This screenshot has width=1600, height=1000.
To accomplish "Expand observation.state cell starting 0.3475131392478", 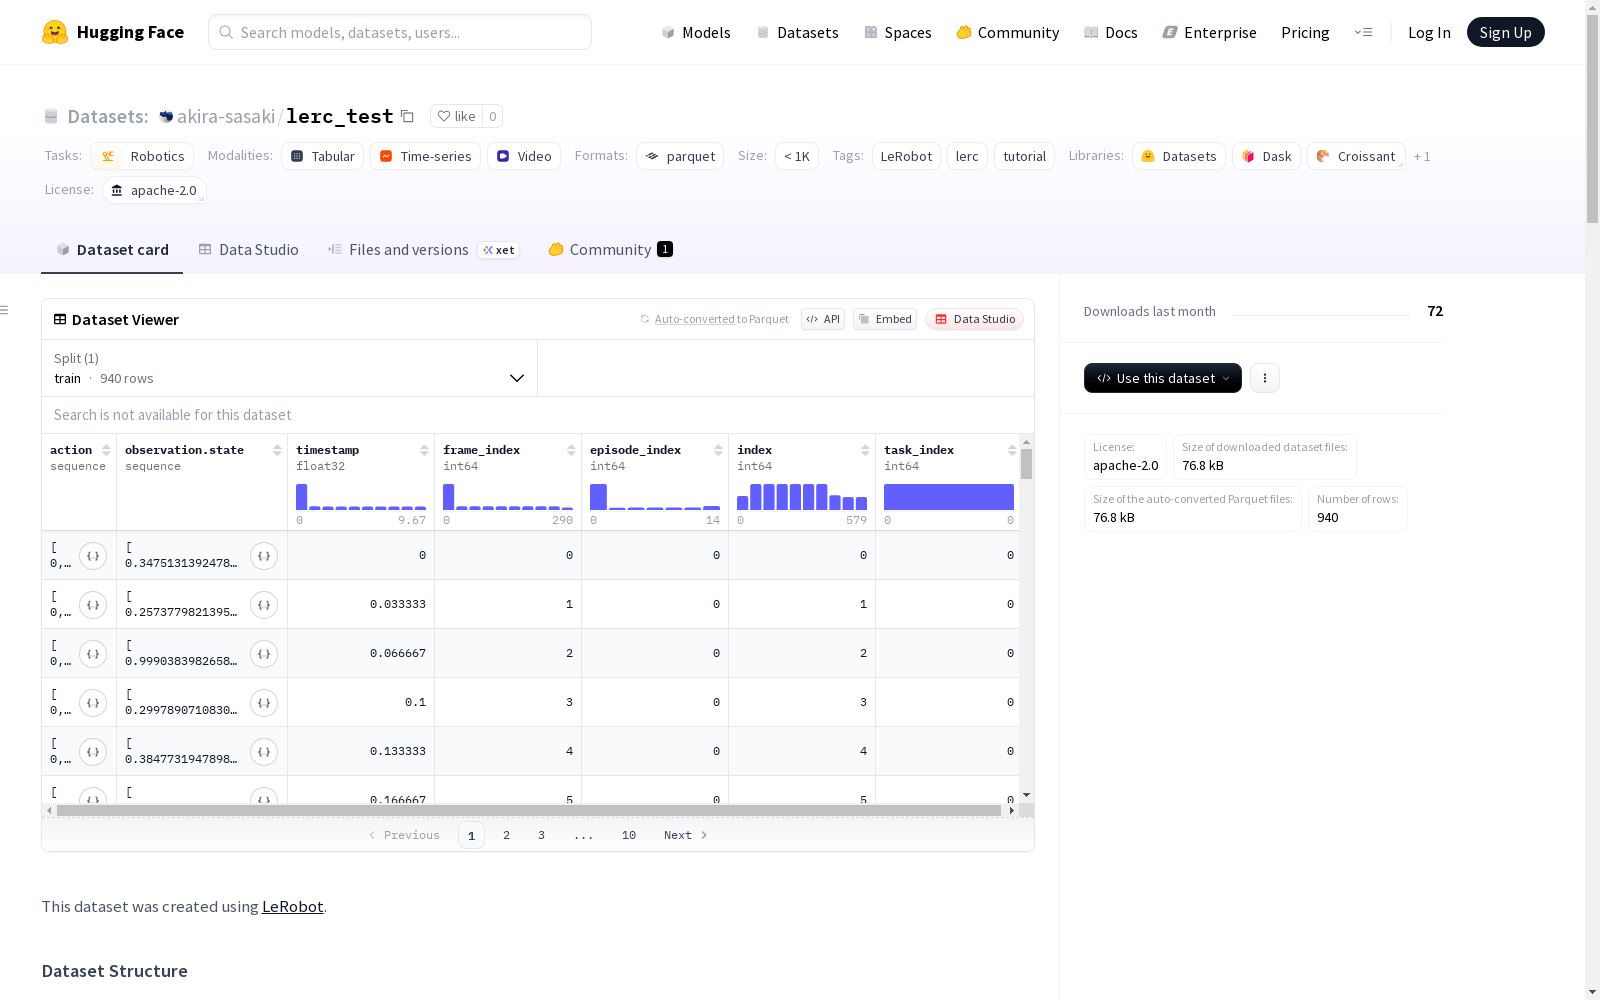I will [264, 556].
